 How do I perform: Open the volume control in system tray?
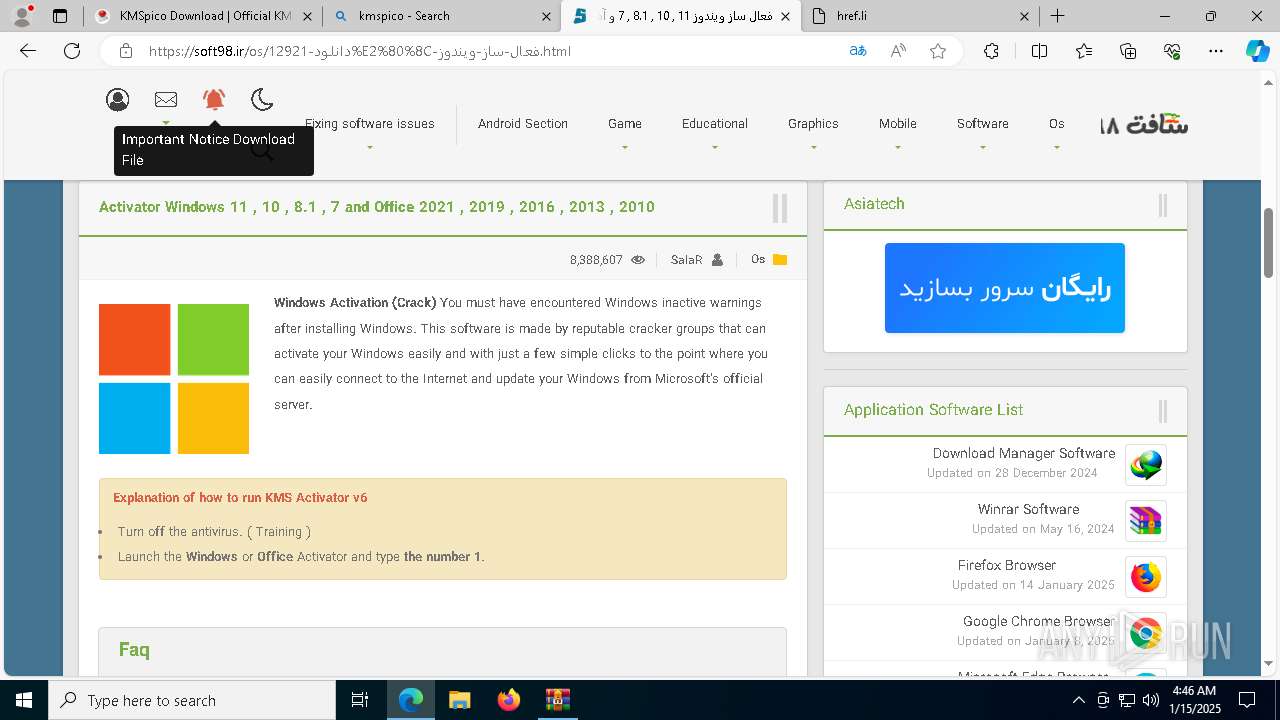[1151, 700]
